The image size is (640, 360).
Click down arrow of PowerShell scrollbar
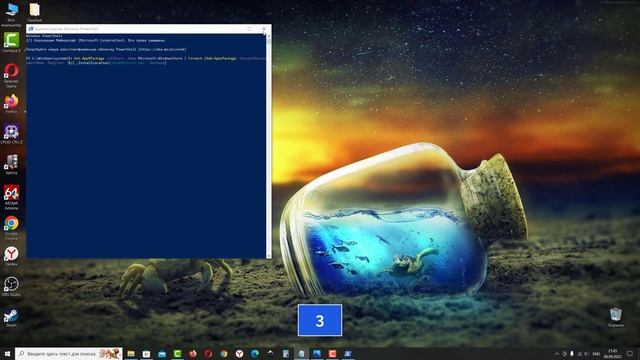pyautogui.click(x=268, y=256)
